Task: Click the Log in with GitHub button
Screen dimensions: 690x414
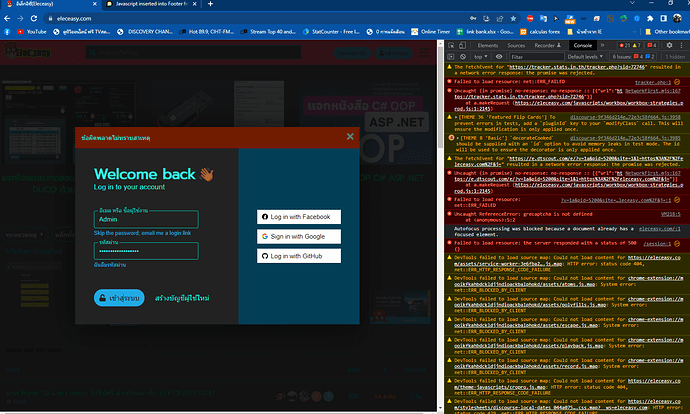Action: pyautogui.click(x=299, y=256)
